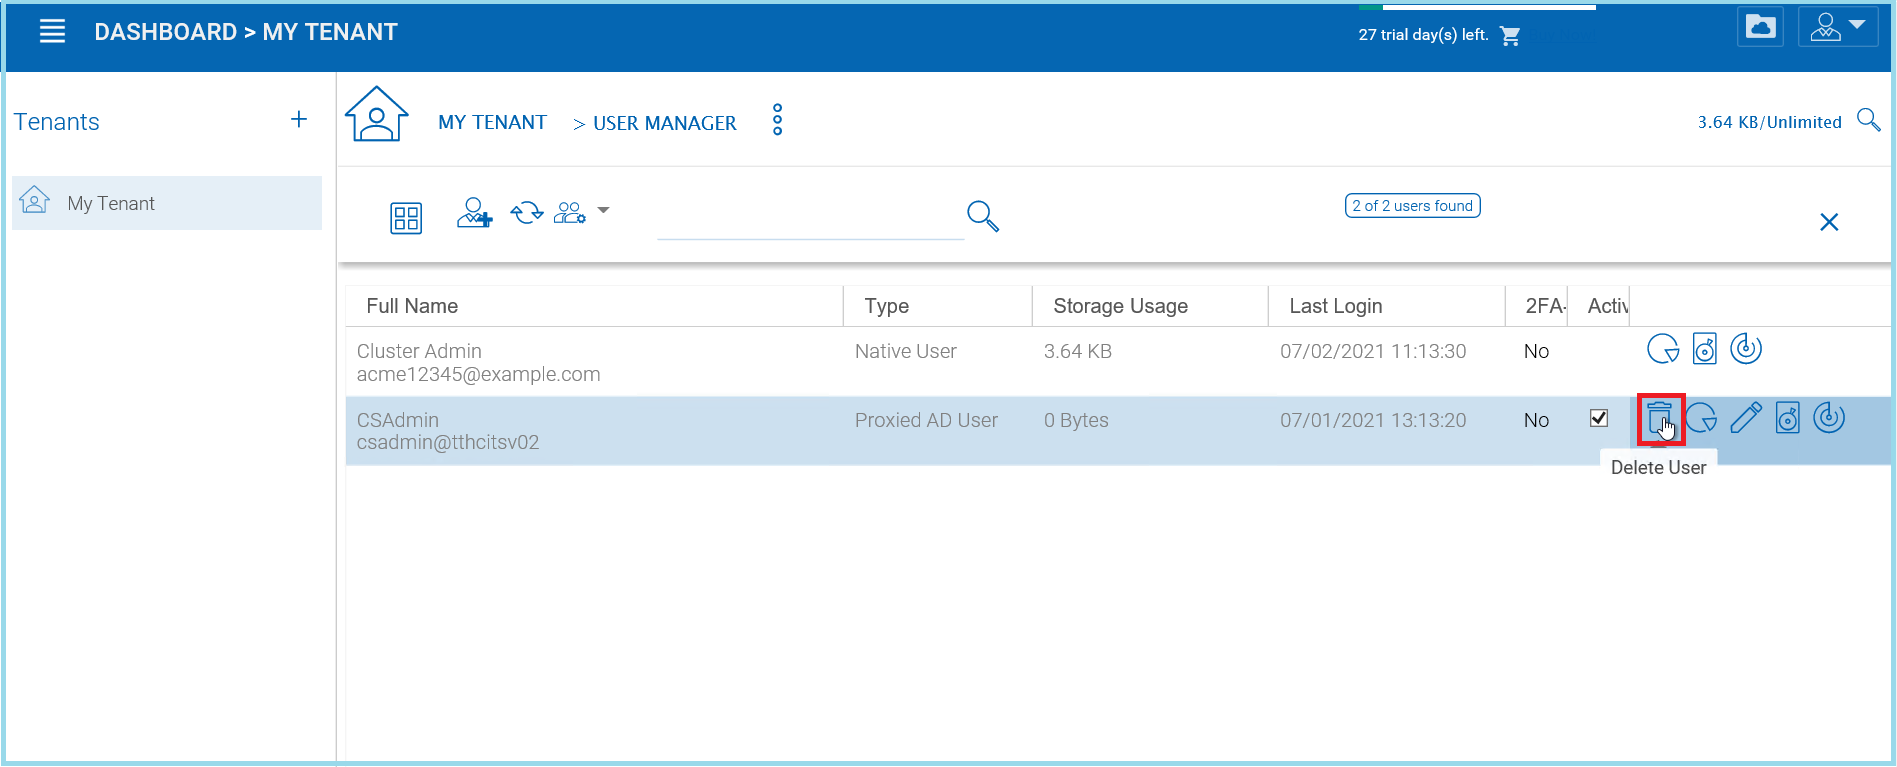
Task: Click acme12345@example.com email
Action: coord(478,374)
